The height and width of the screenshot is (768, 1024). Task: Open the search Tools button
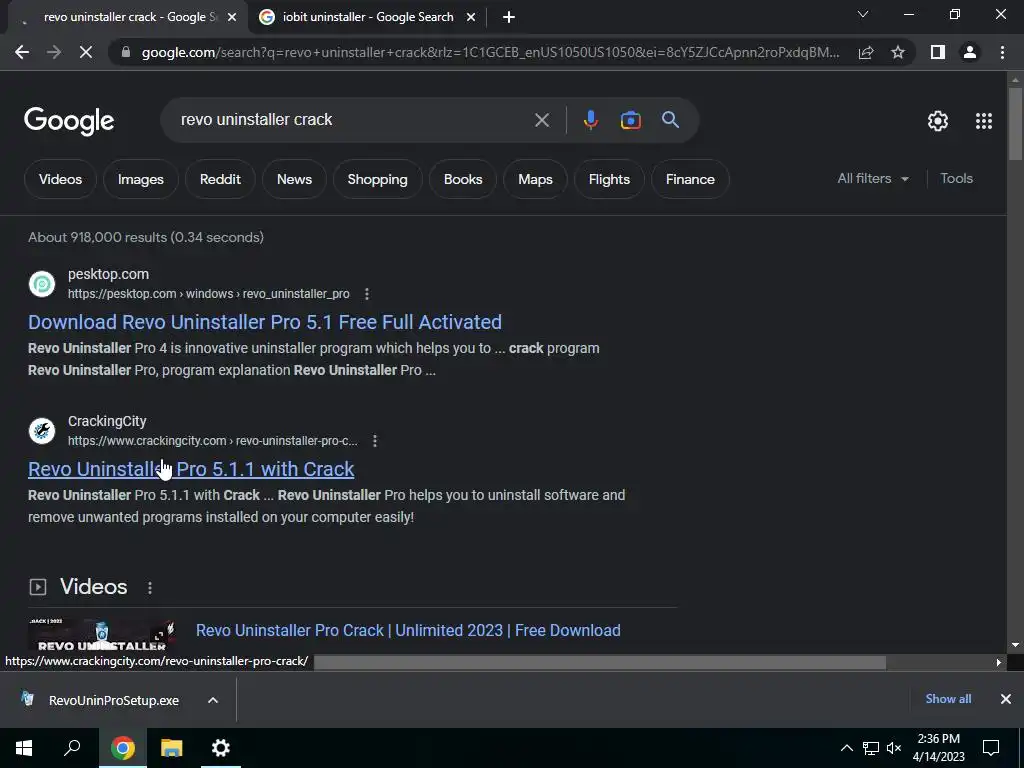(x=956, y=178)
